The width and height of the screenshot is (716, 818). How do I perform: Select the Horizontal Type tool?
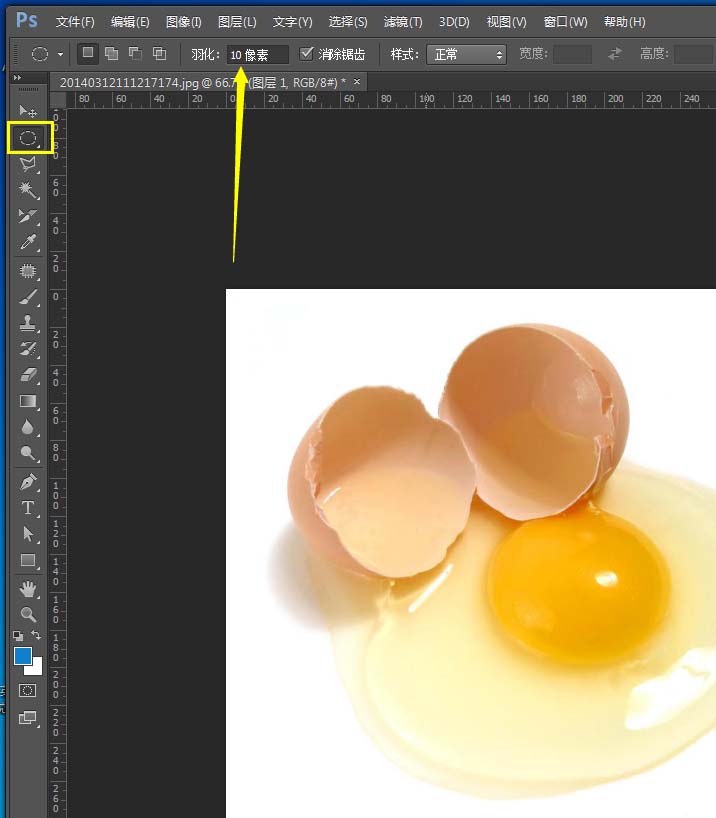coord(28,508)
